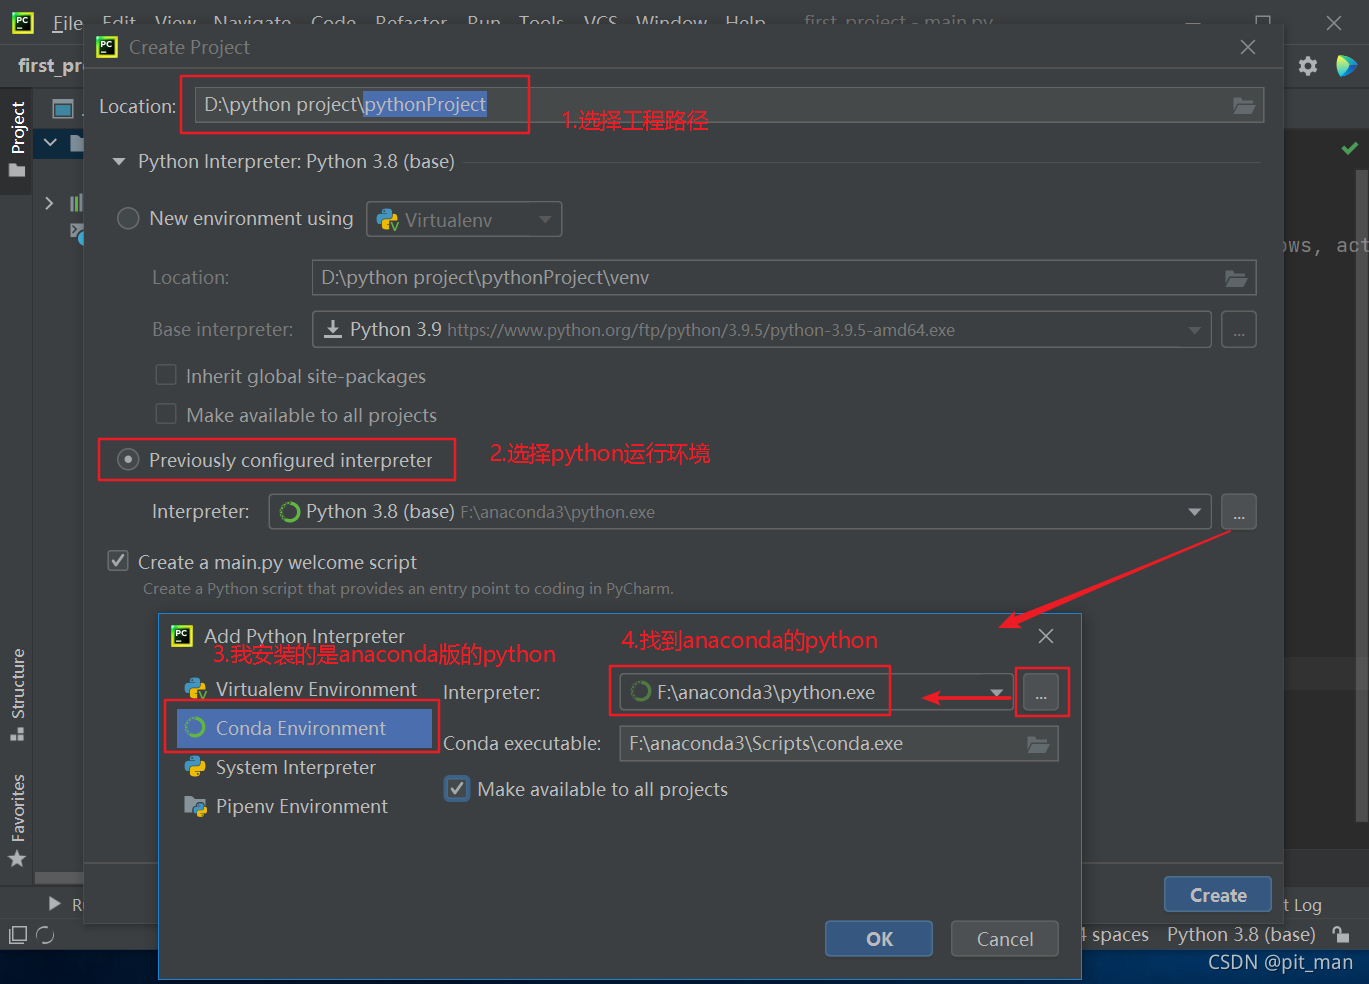
Task: Open File menu in PyCharm
Action: coord(67,23)
